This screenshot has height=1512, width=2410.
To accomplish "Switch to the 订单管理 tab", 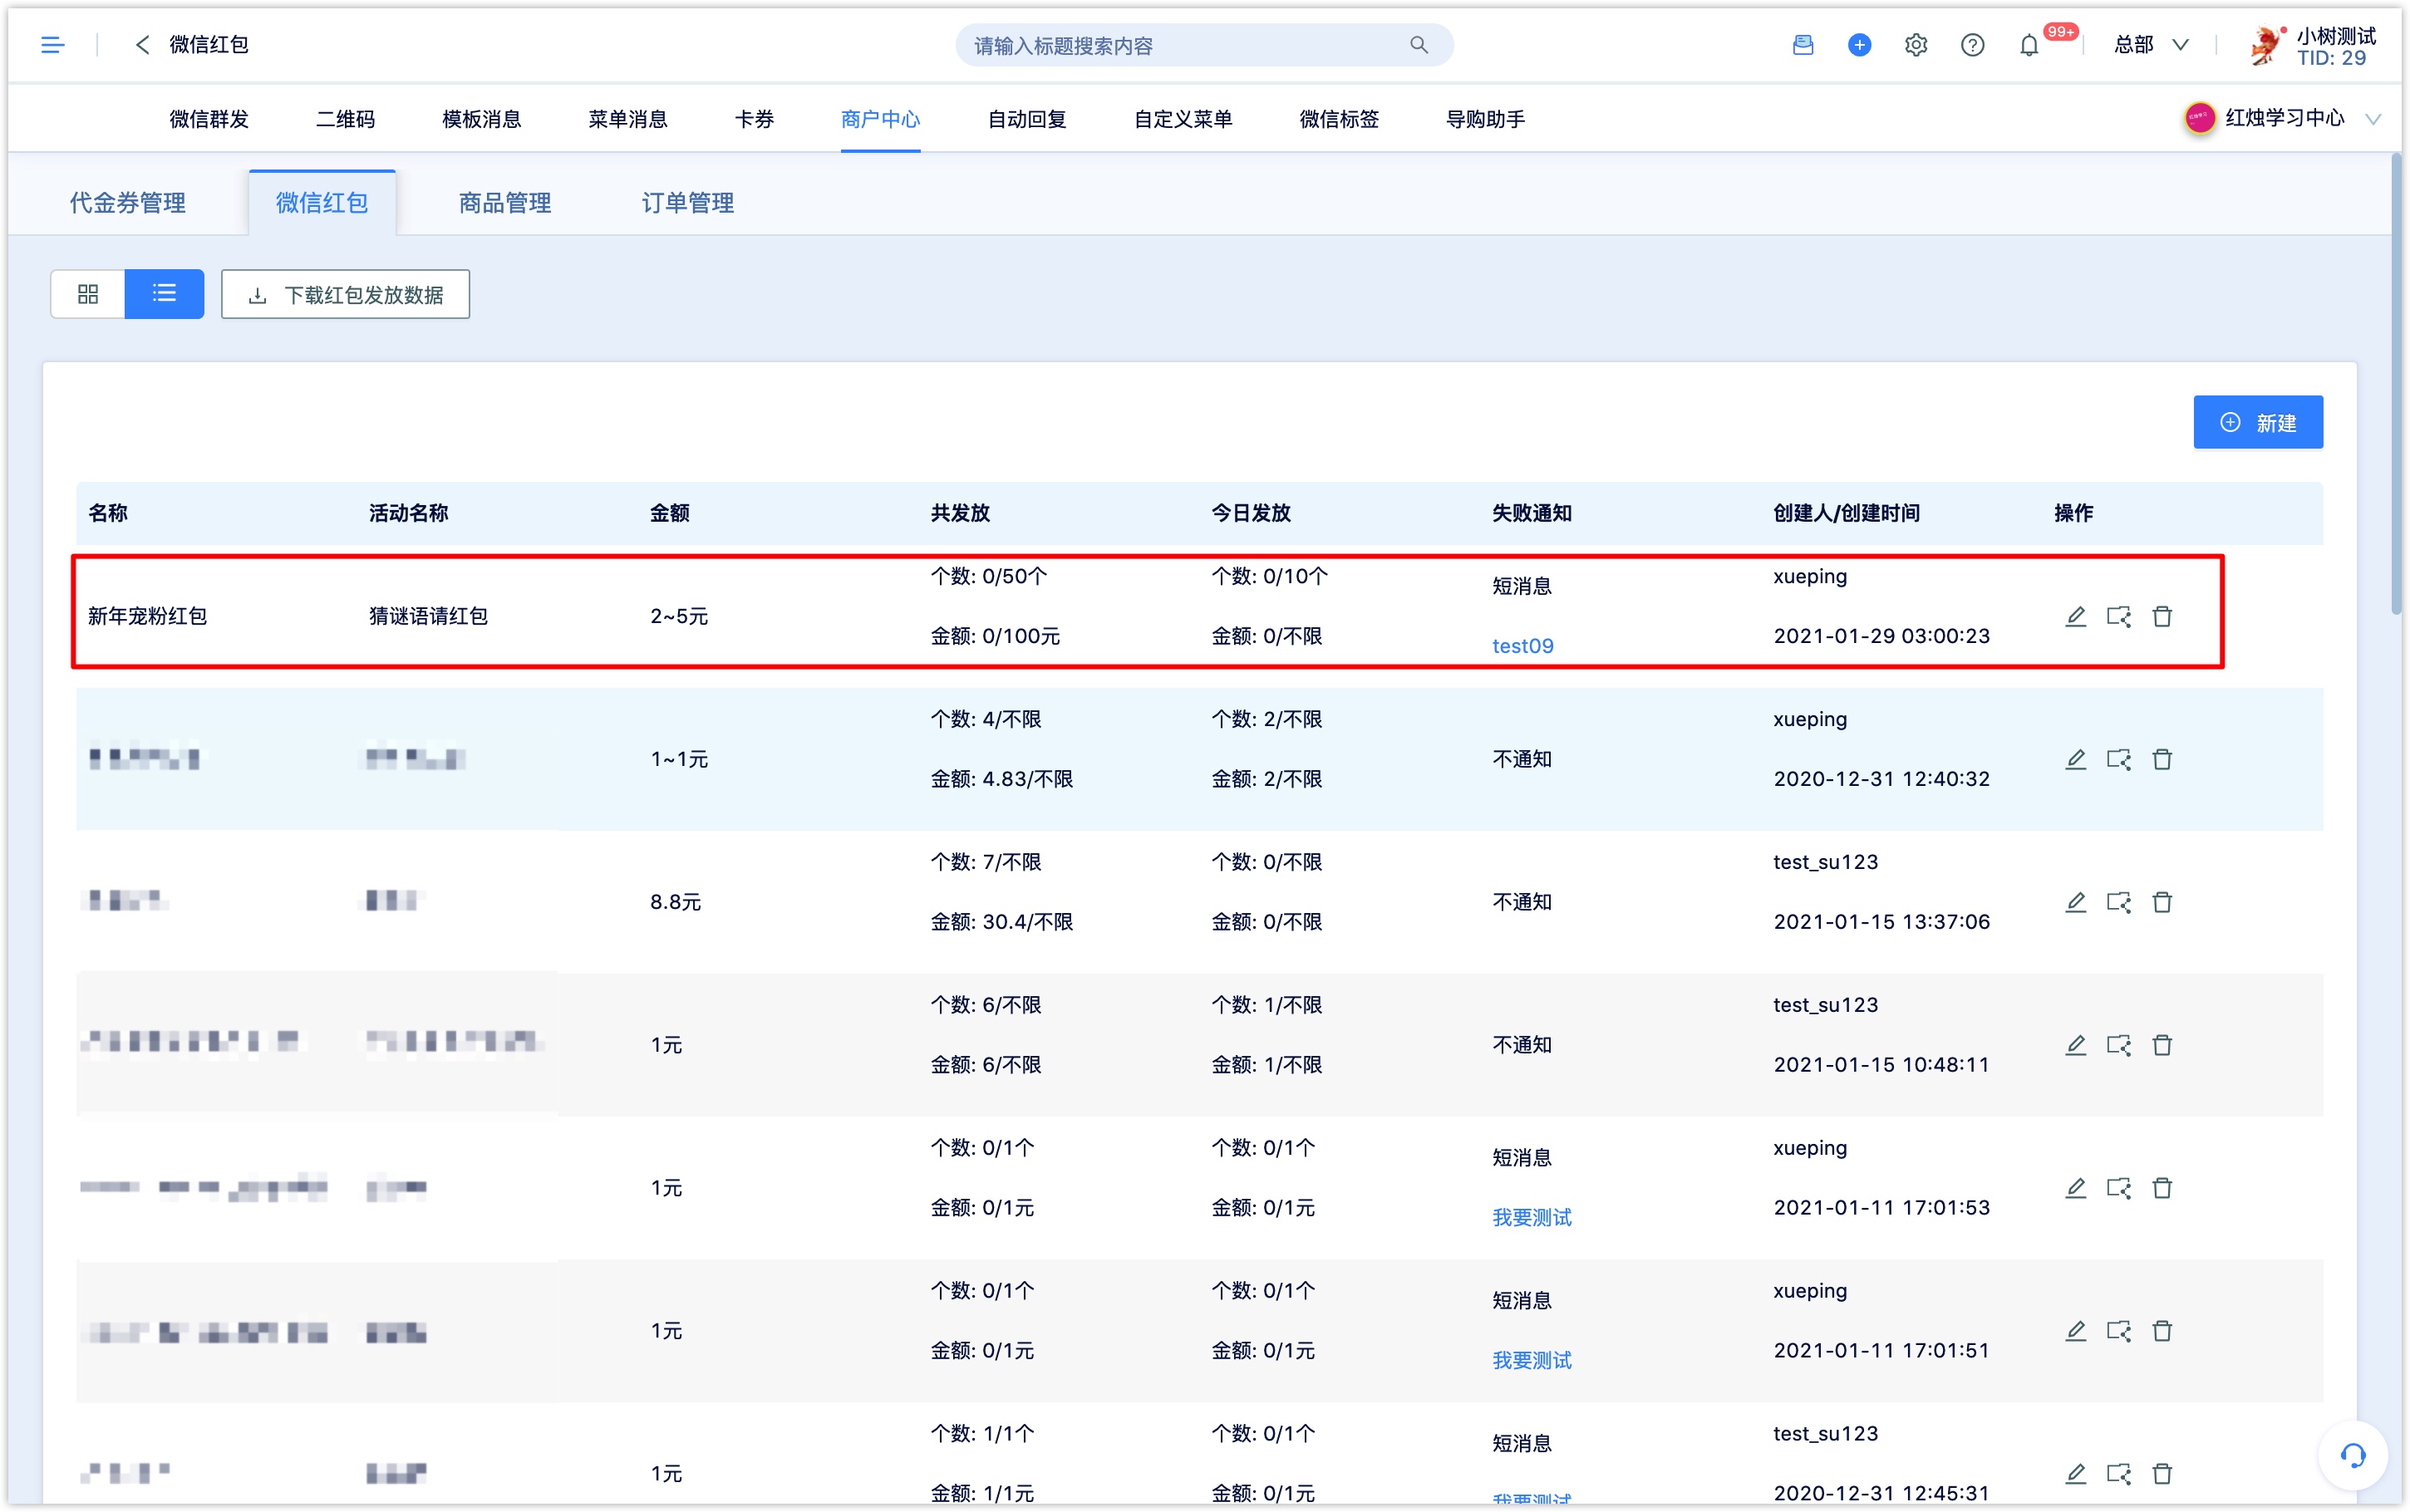I will (688, 203).
